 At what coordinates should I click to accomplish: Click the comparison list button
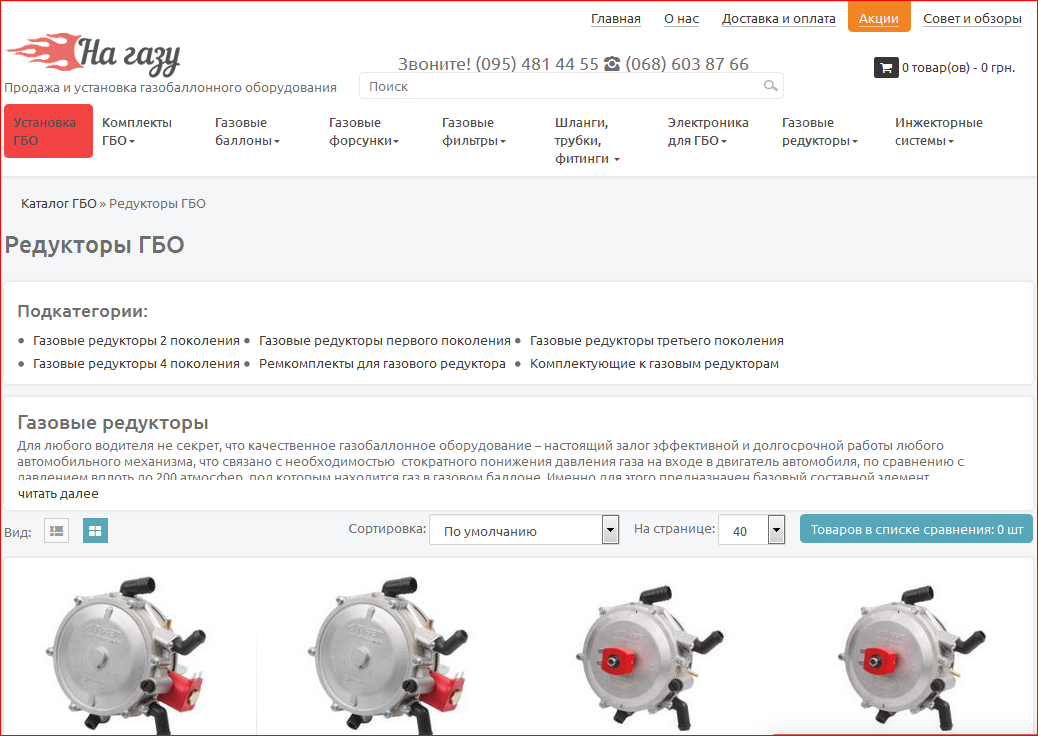coord(916,530)
